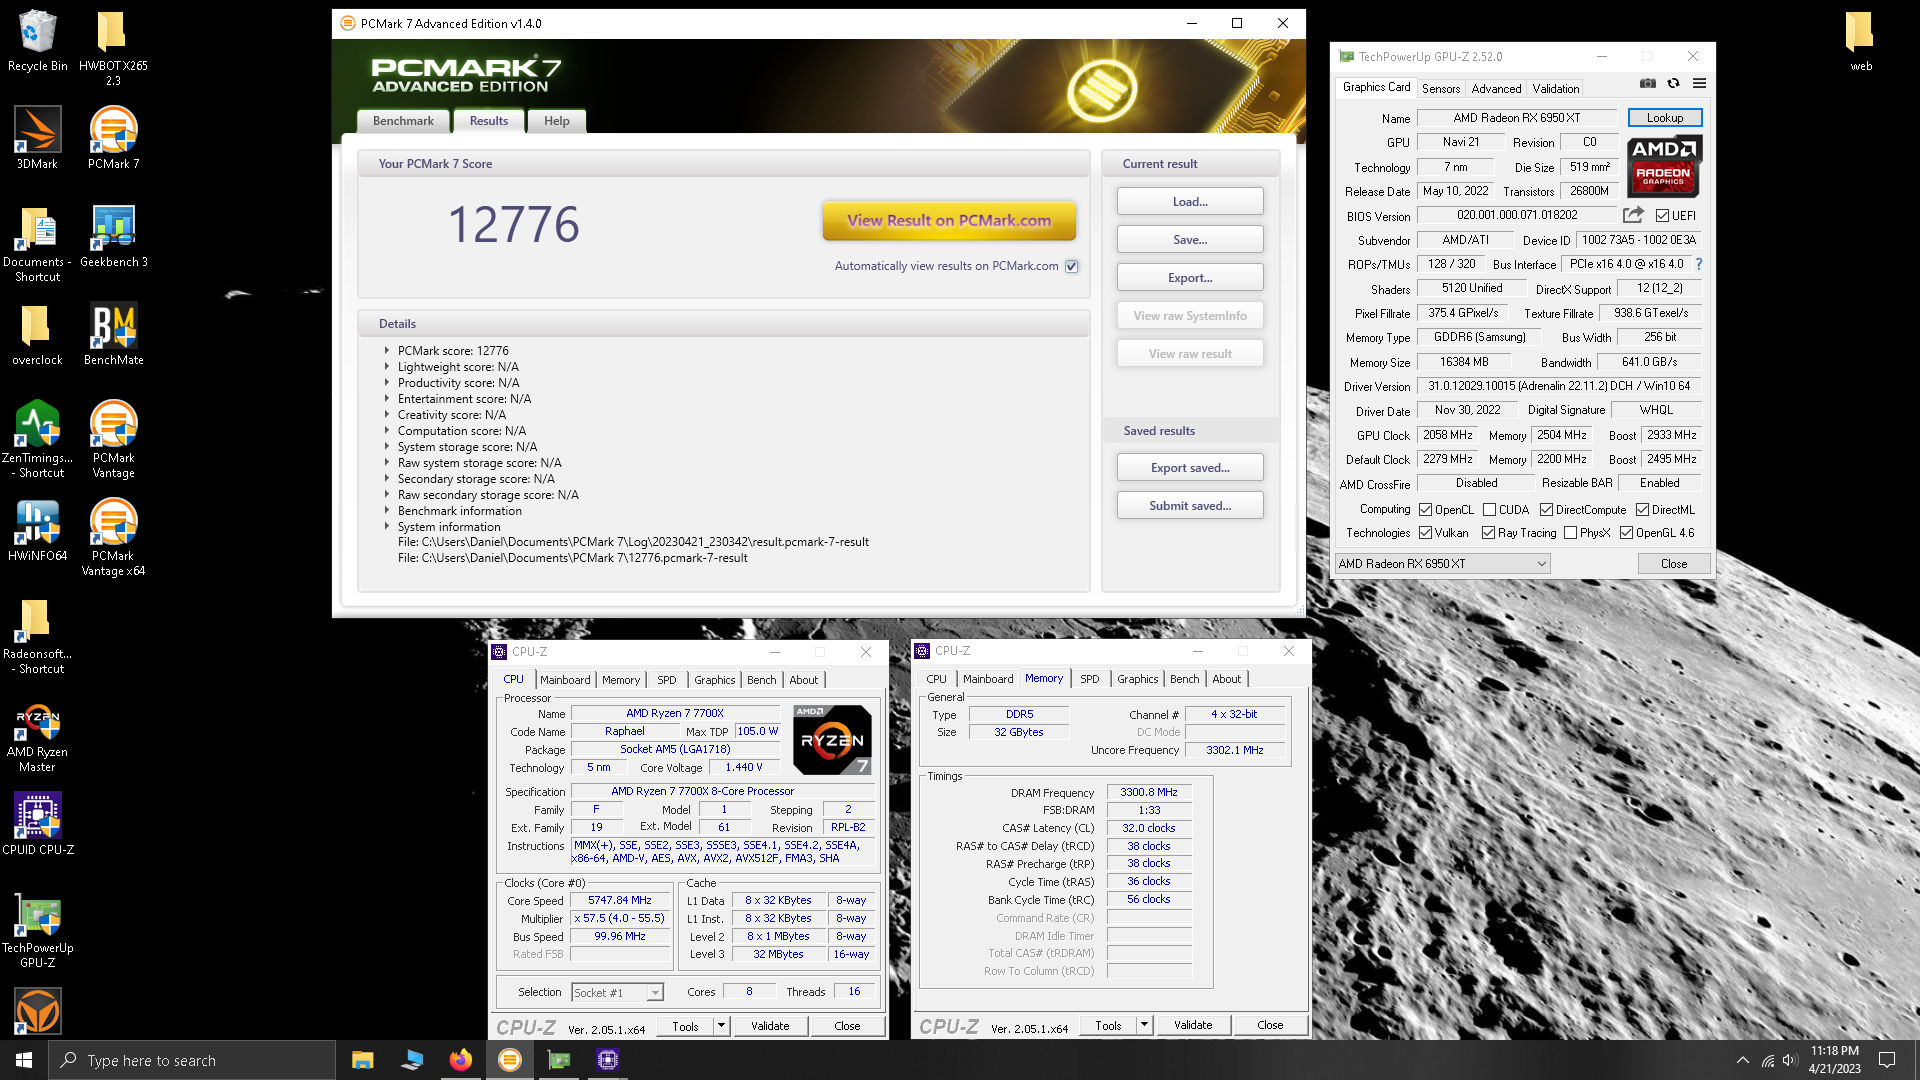Screen dimensions: 1920x1080
Task: Launch the PCMark 7 desktop shortcut
Action: [113, 139]
